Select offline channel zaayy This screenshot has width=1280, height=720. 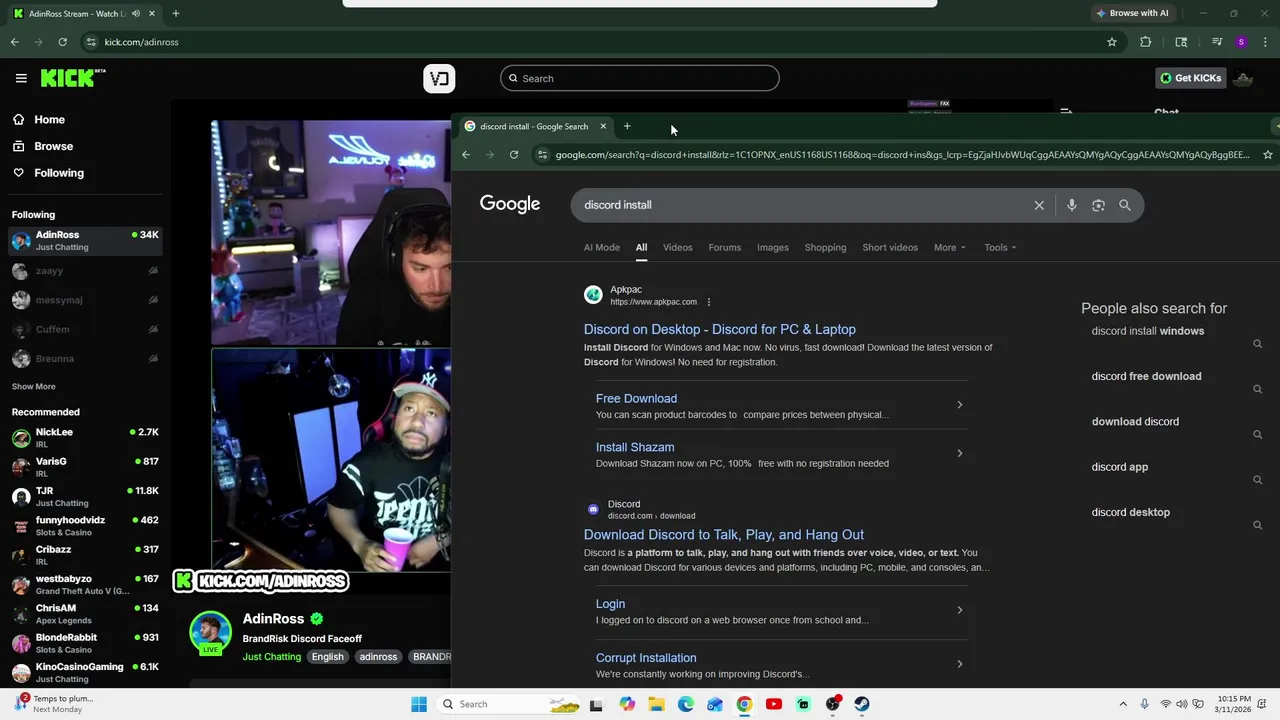[x=85, y=271]
